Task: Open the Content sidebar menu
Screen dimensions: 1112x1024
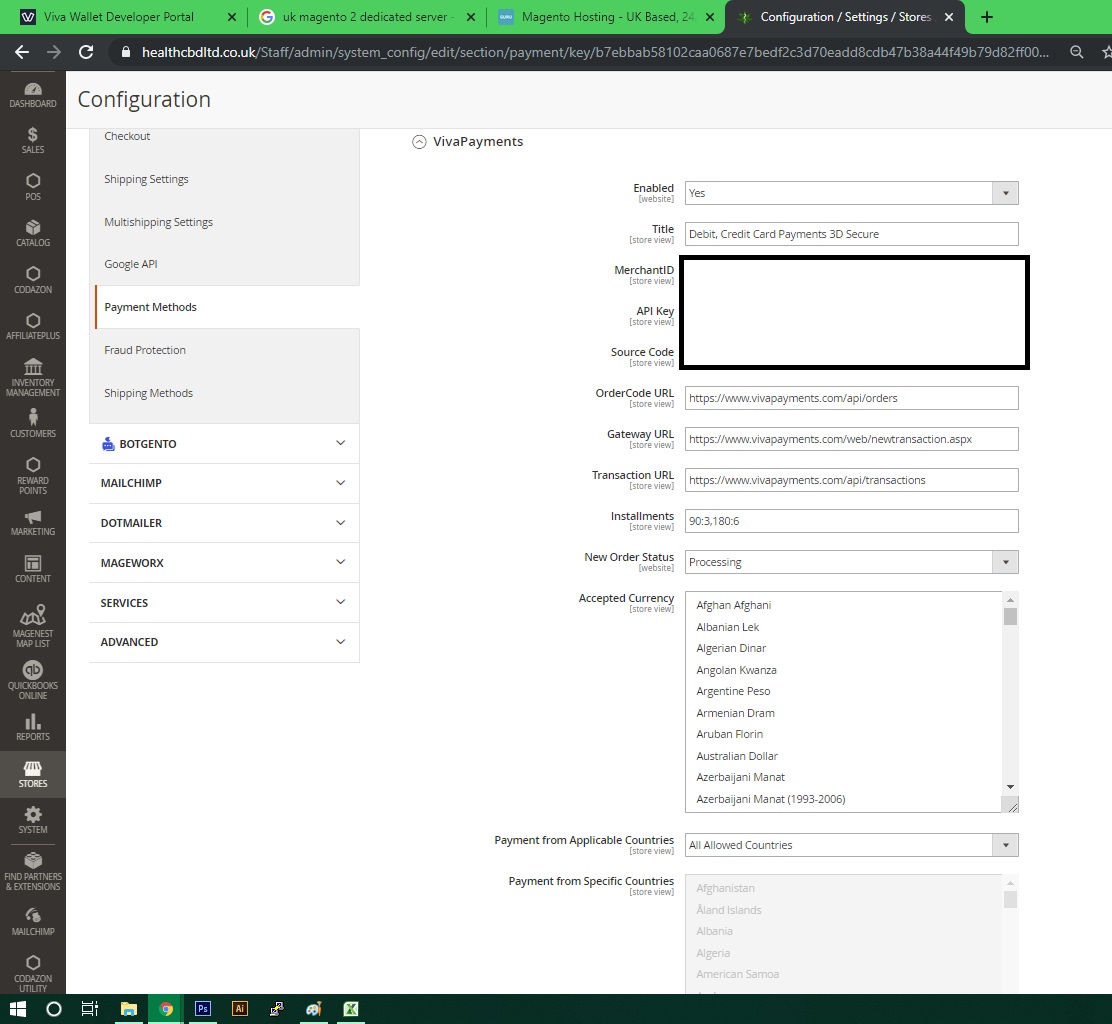Action: [33, 569]
